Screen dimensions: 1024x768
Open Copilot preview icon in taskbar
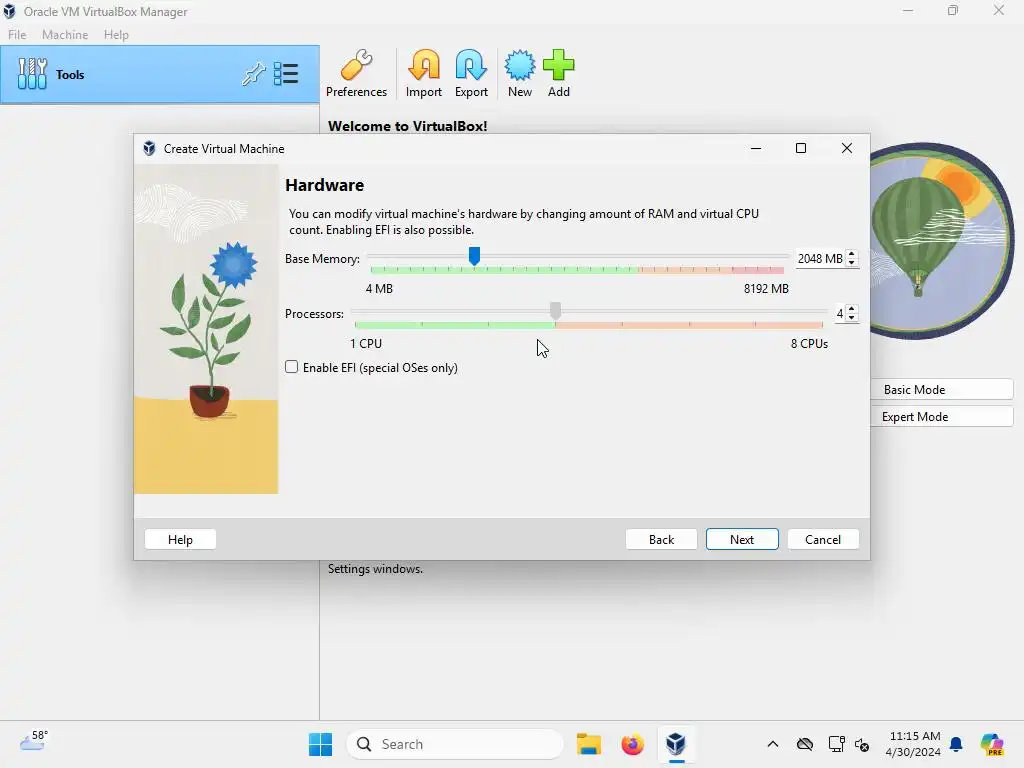point(992,744)
